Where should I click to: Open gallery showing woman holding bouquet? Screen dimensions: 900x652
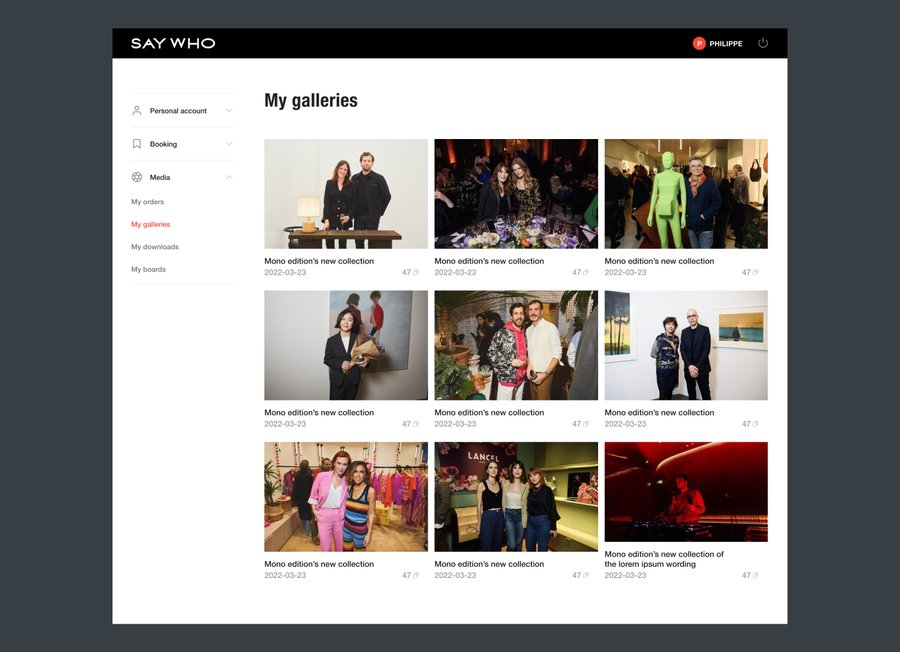point(346,345)
